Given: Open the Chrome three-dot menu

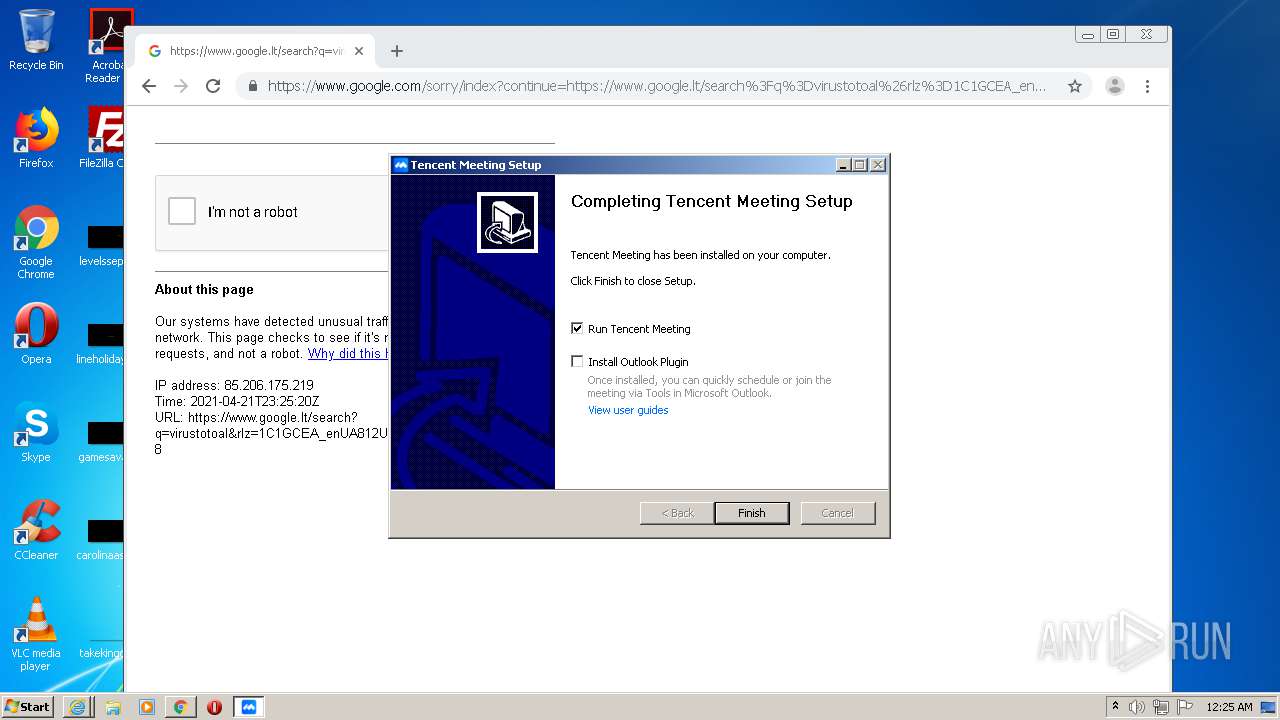Looking at the screenshot, I should [1147, 86].
